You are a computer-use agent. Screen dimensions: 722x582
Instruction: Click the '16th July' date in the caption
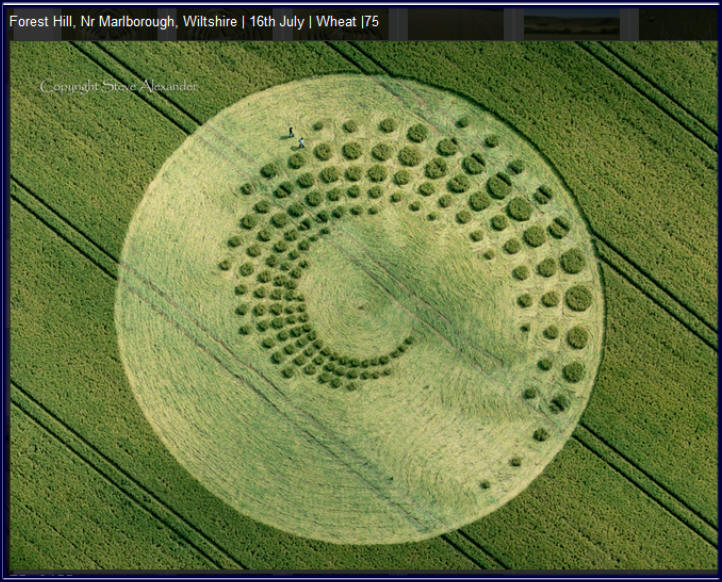277,22
